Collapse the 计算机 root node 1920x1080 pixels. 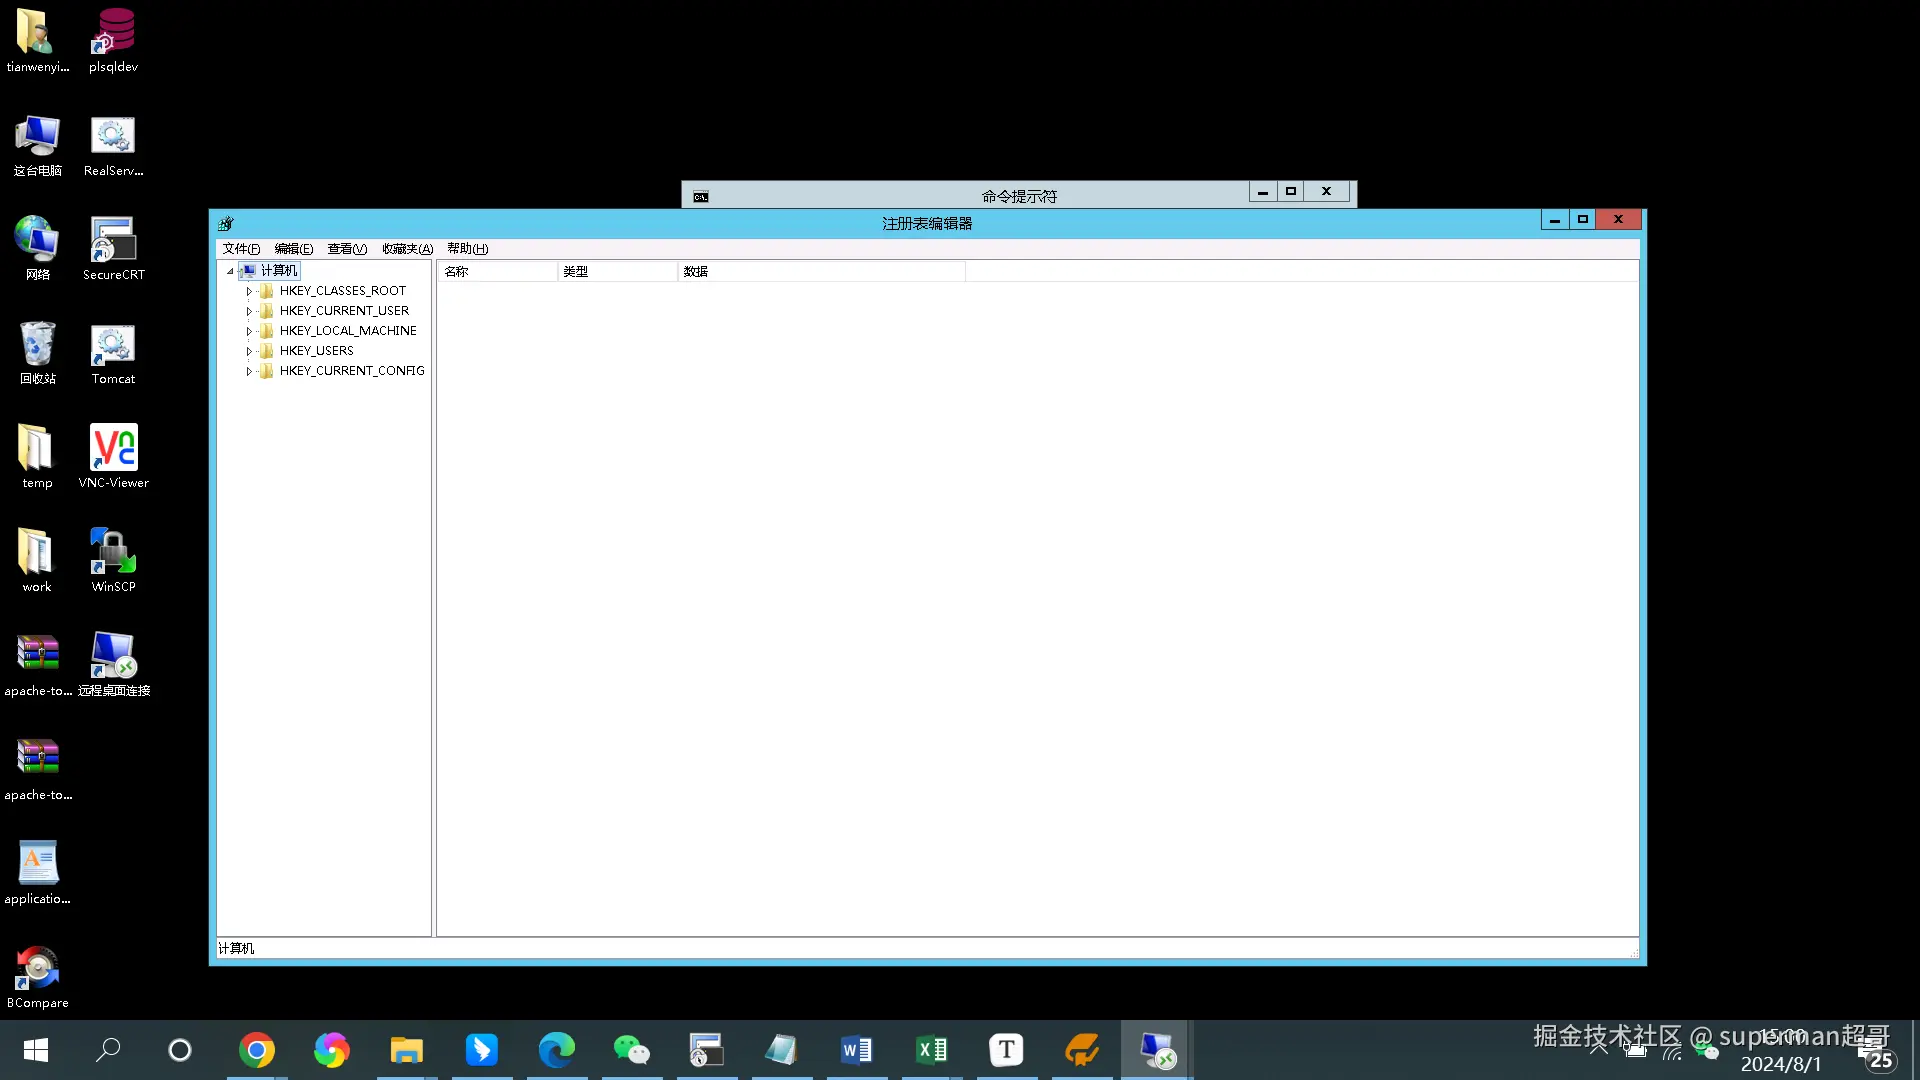click(x=230, y=271)
